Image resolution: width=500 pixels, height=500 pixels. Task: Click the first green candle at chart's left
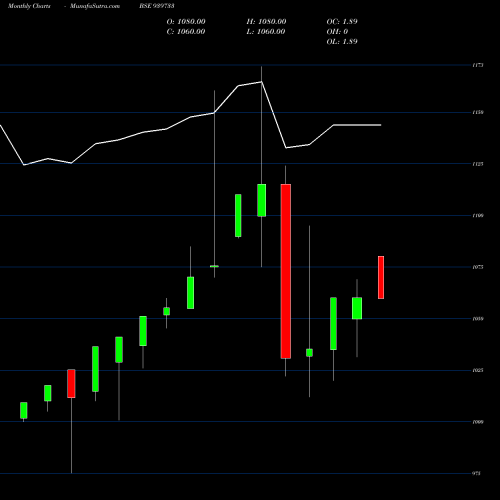tap(24, 410)
